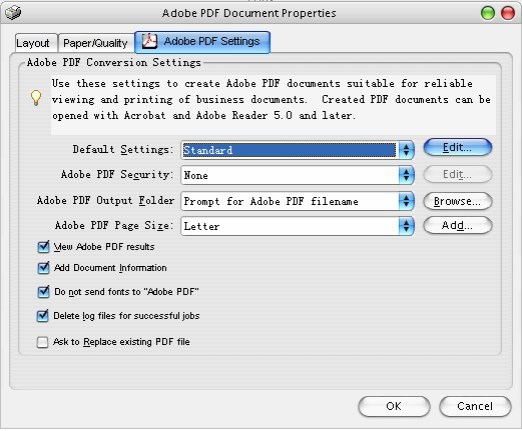522x431 pixels.
Task: Expand the Adobe PDF Security dropdown
Action: 406,175
